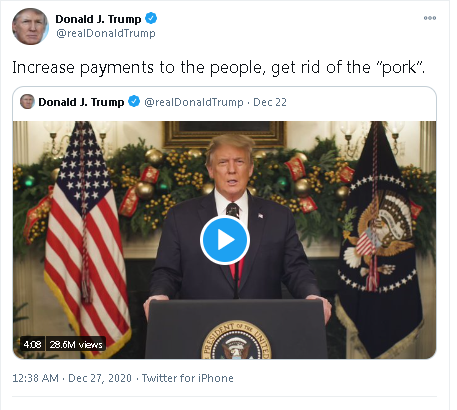Click the 28.6M views counter
The width and height of the screenshot is (457, 410).
coord(76,344)
